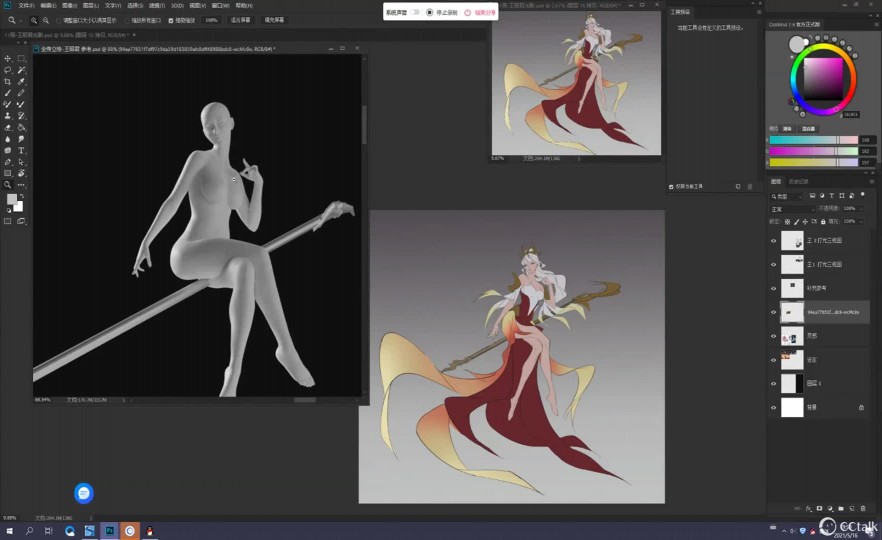The width and height of the screenshot is (882, 540).
Task: Click the Delete Layer trash icon
Action: 863,508
